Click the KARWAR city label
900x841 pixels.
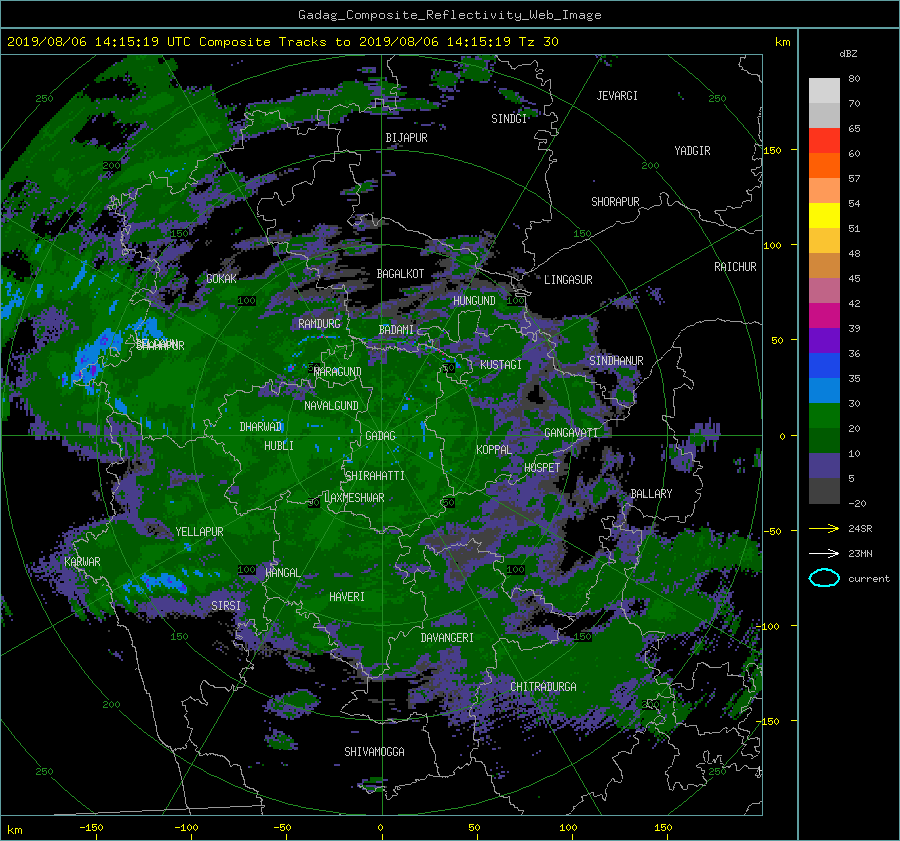pyautogui.click(x=82, y=562)
